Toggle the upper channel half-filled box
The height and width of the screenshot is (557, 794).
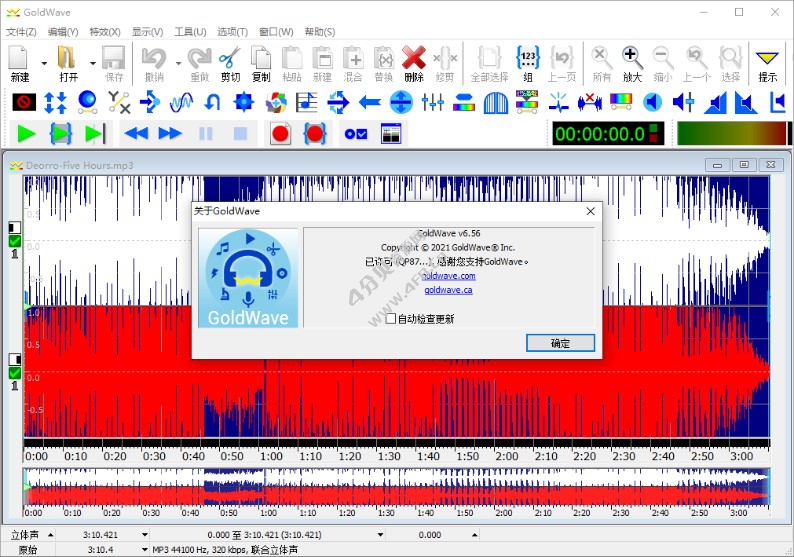click(x=15, y=227)
